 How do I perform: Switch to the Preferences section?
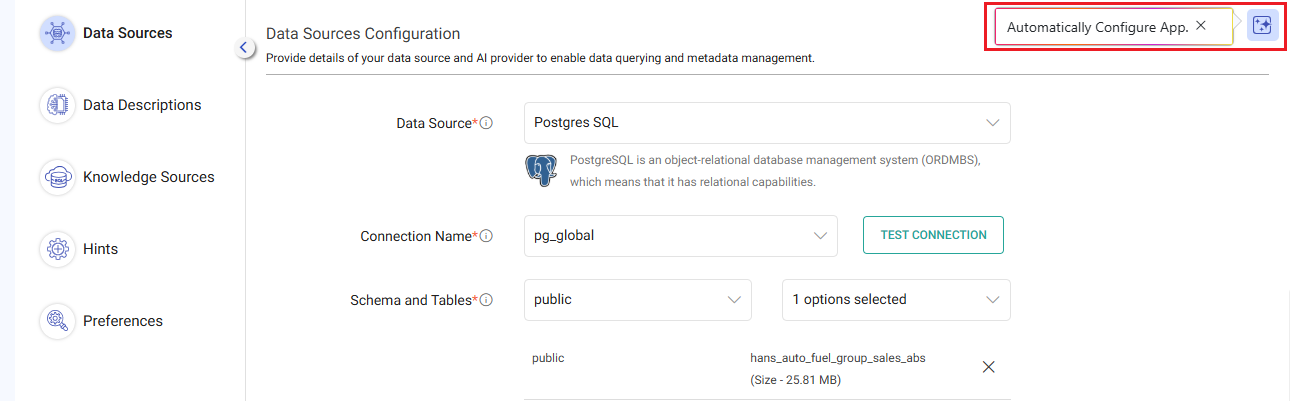(123, 321)
